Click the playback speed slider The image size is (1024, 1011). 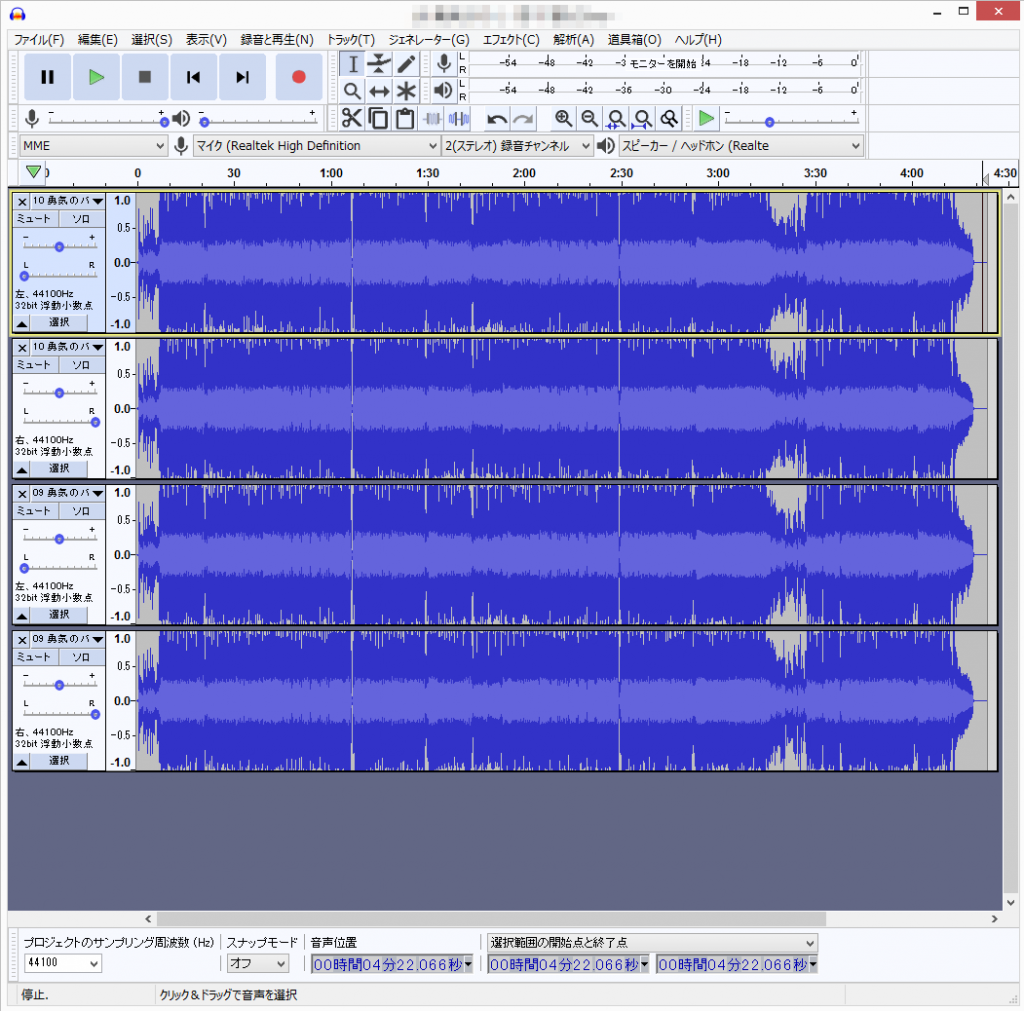(x=768, y=122)
